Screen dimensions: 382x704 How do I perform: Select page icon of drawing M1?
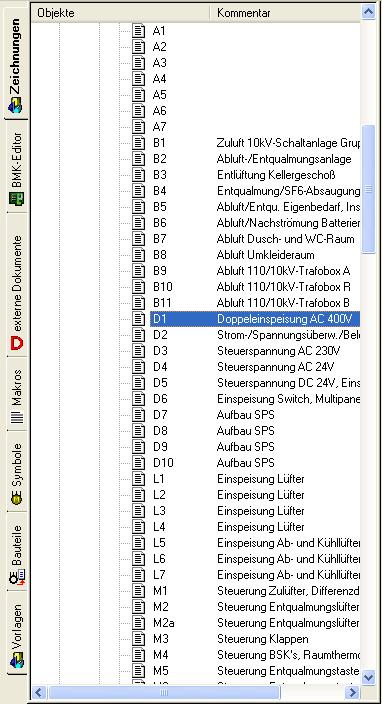139,591
